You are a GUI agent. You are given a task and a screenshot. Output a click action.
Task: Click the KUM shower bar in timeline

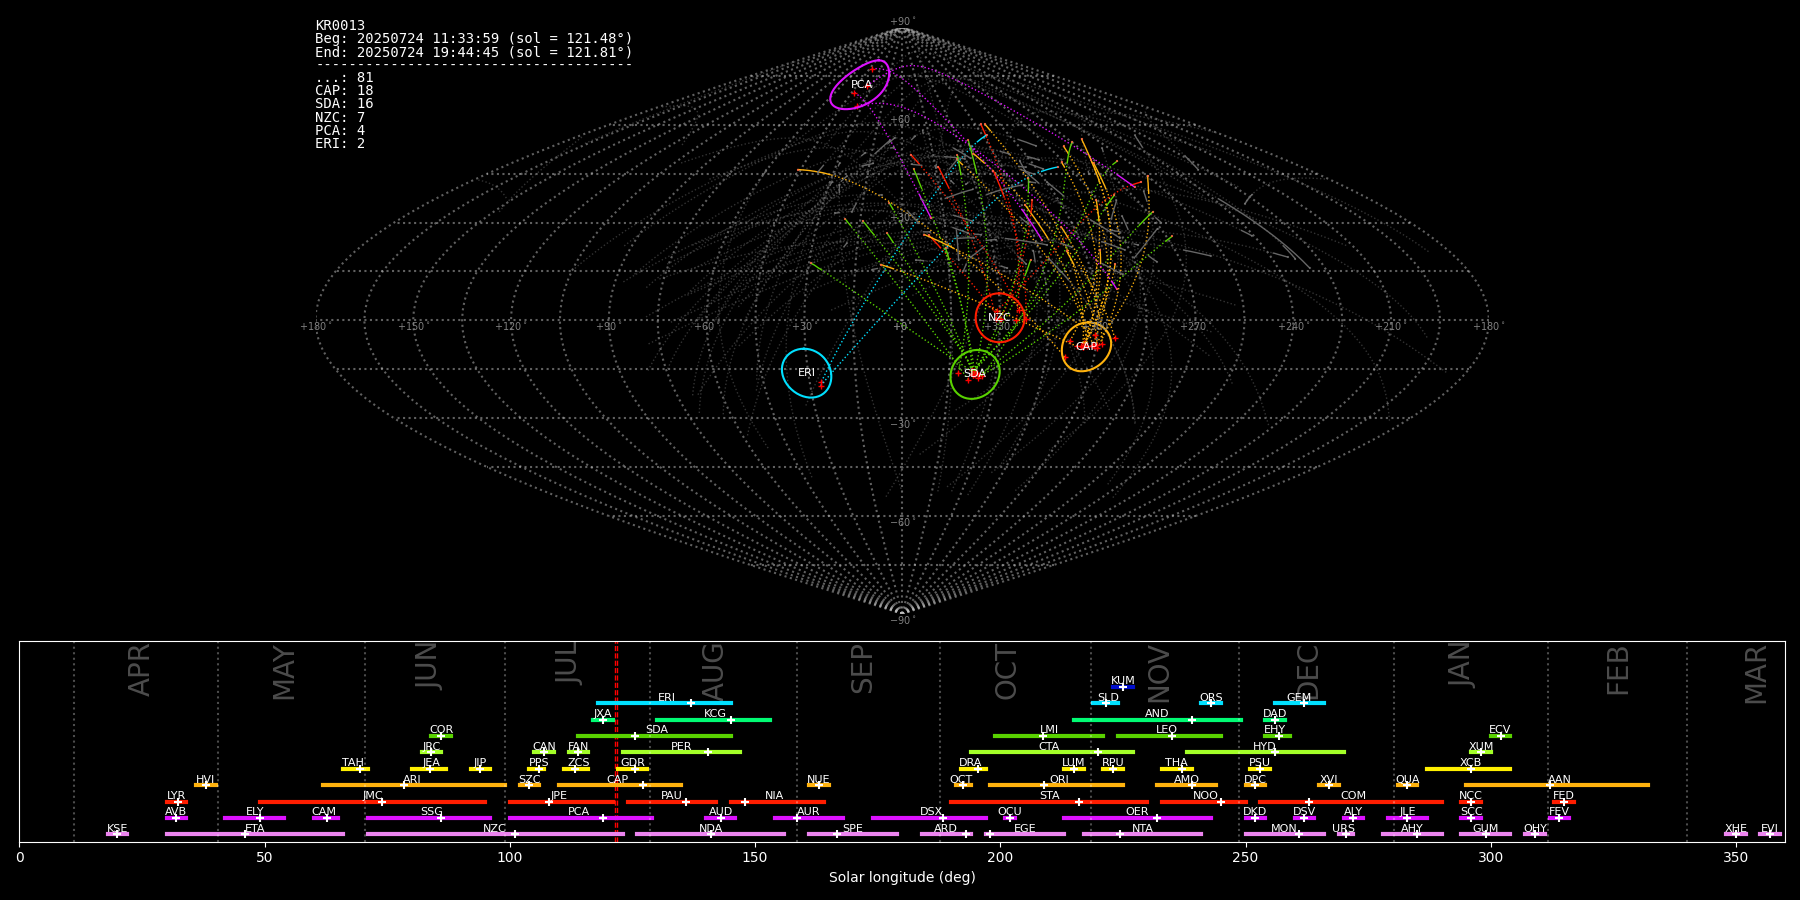click(x=1123, y=687)
